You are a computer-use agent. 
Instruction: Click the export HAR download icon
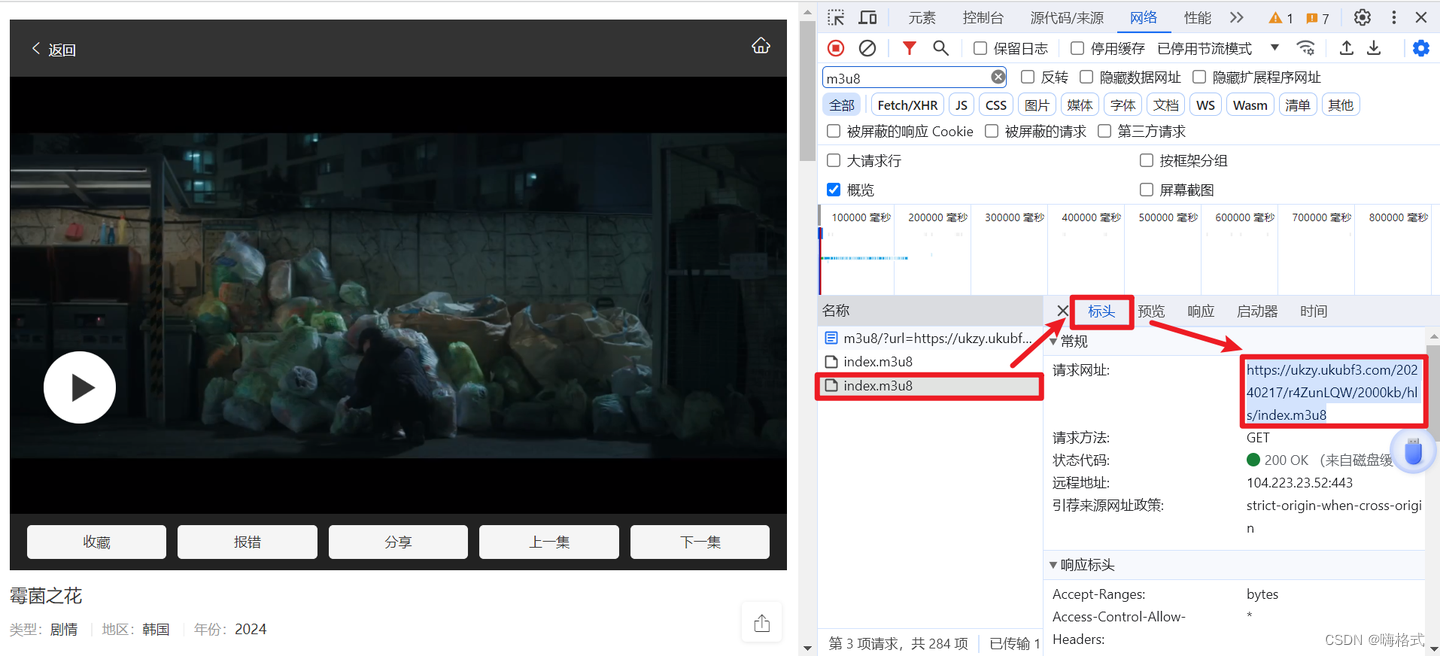click(1374, 48)
